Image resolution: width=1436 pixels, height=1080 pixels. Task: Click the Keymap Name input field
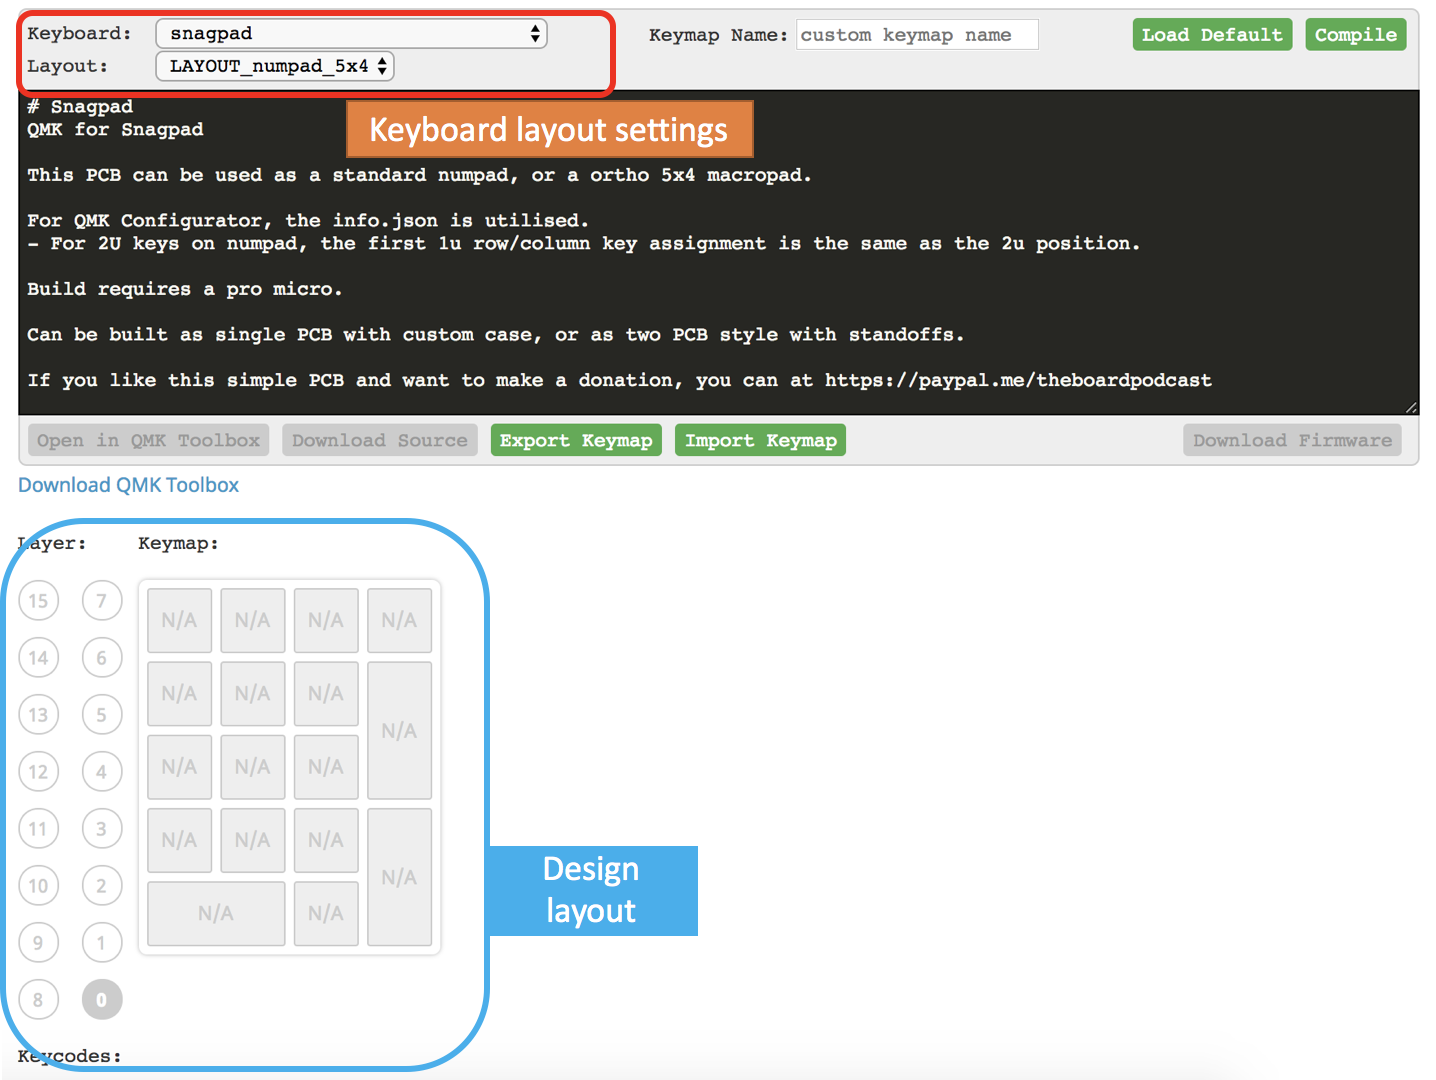(916, 35)
